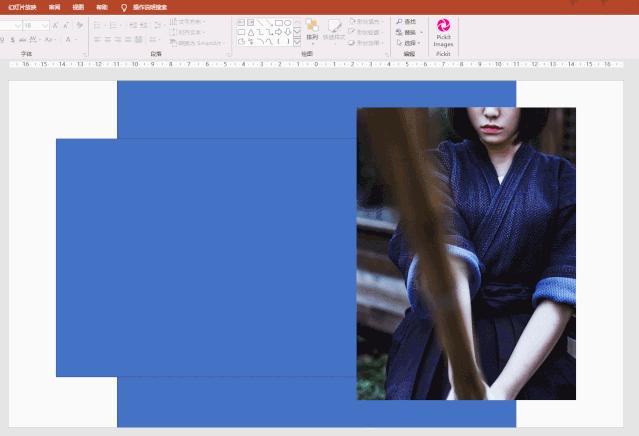Open the Help (帮助) tab
This screenshot has height=436, width=639.
(x=101, y=6)
